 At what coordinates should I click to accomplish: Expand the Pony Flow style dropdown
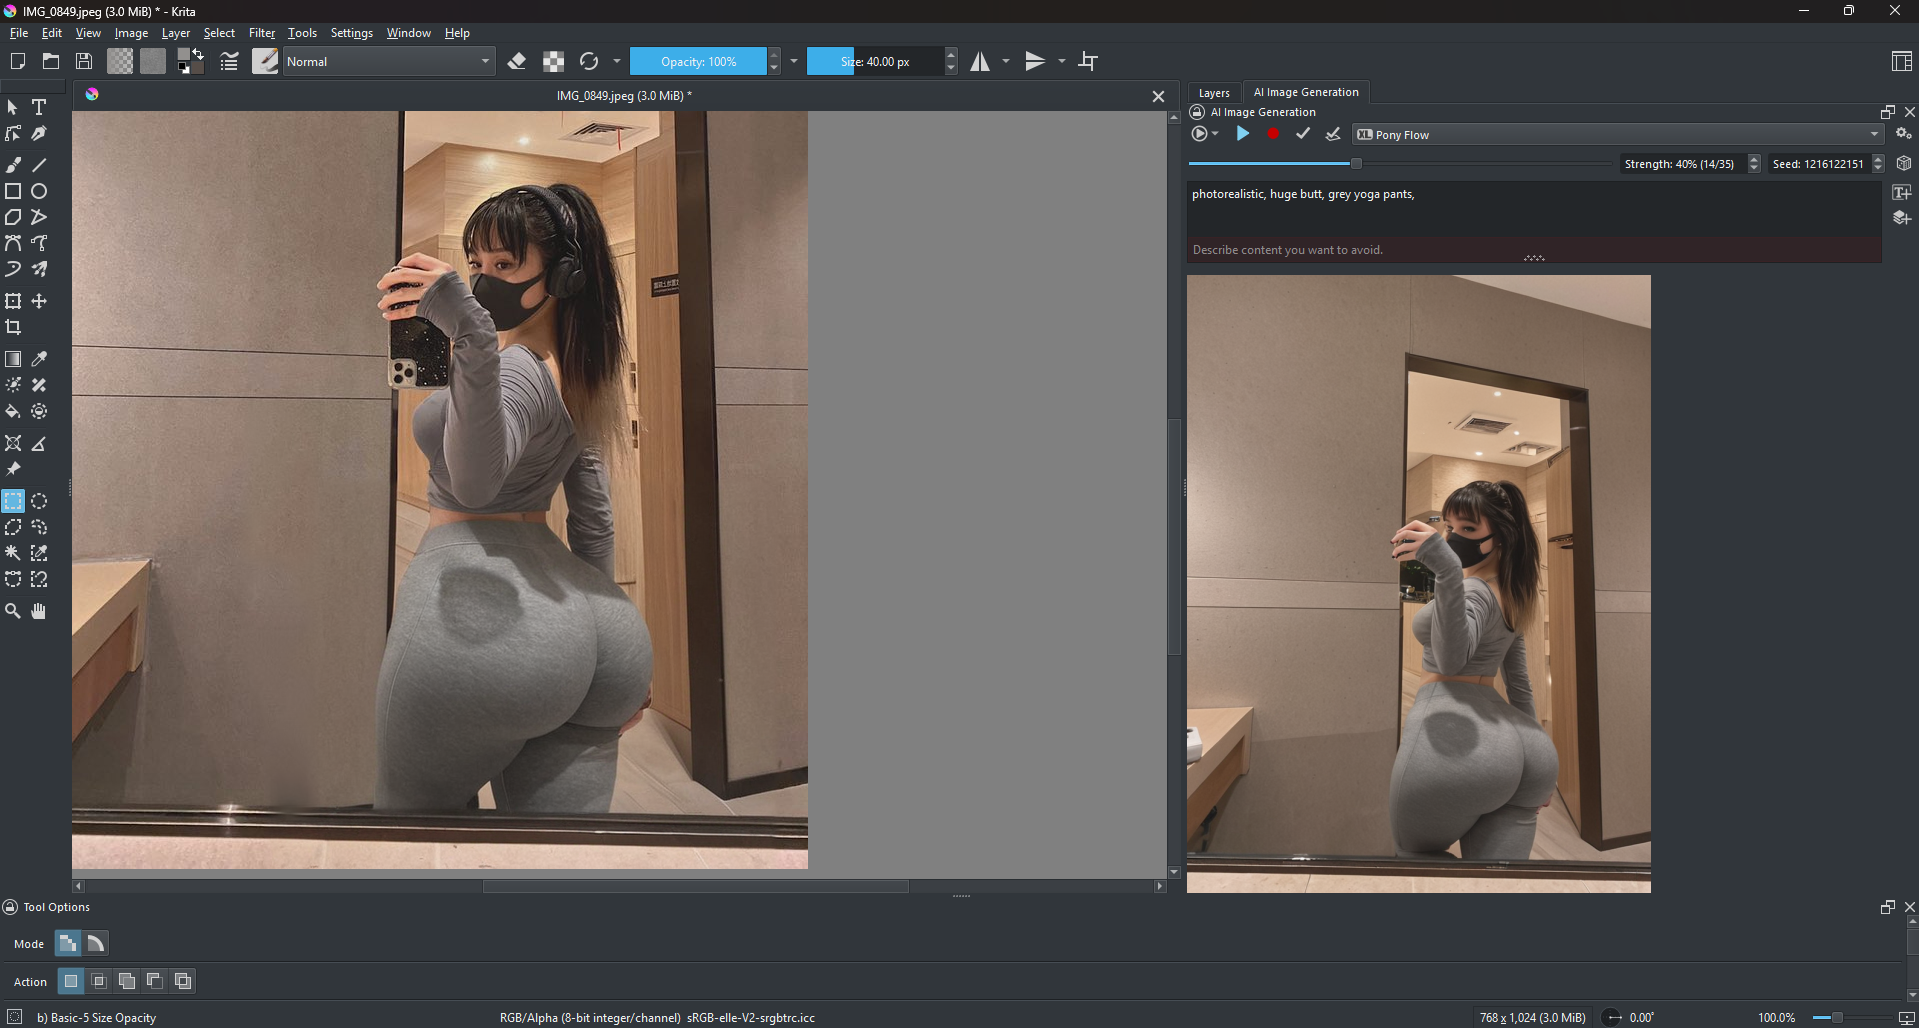tap(1617, 135)
